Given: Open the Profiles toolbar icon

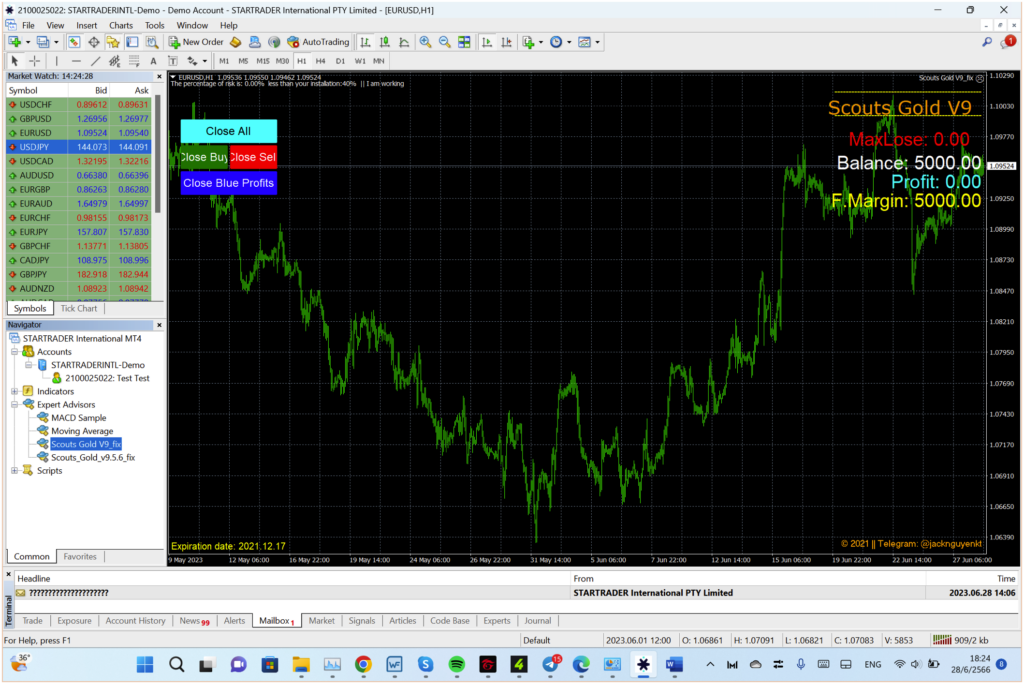Looking at the screenshot, I should (x=43, y=42).
